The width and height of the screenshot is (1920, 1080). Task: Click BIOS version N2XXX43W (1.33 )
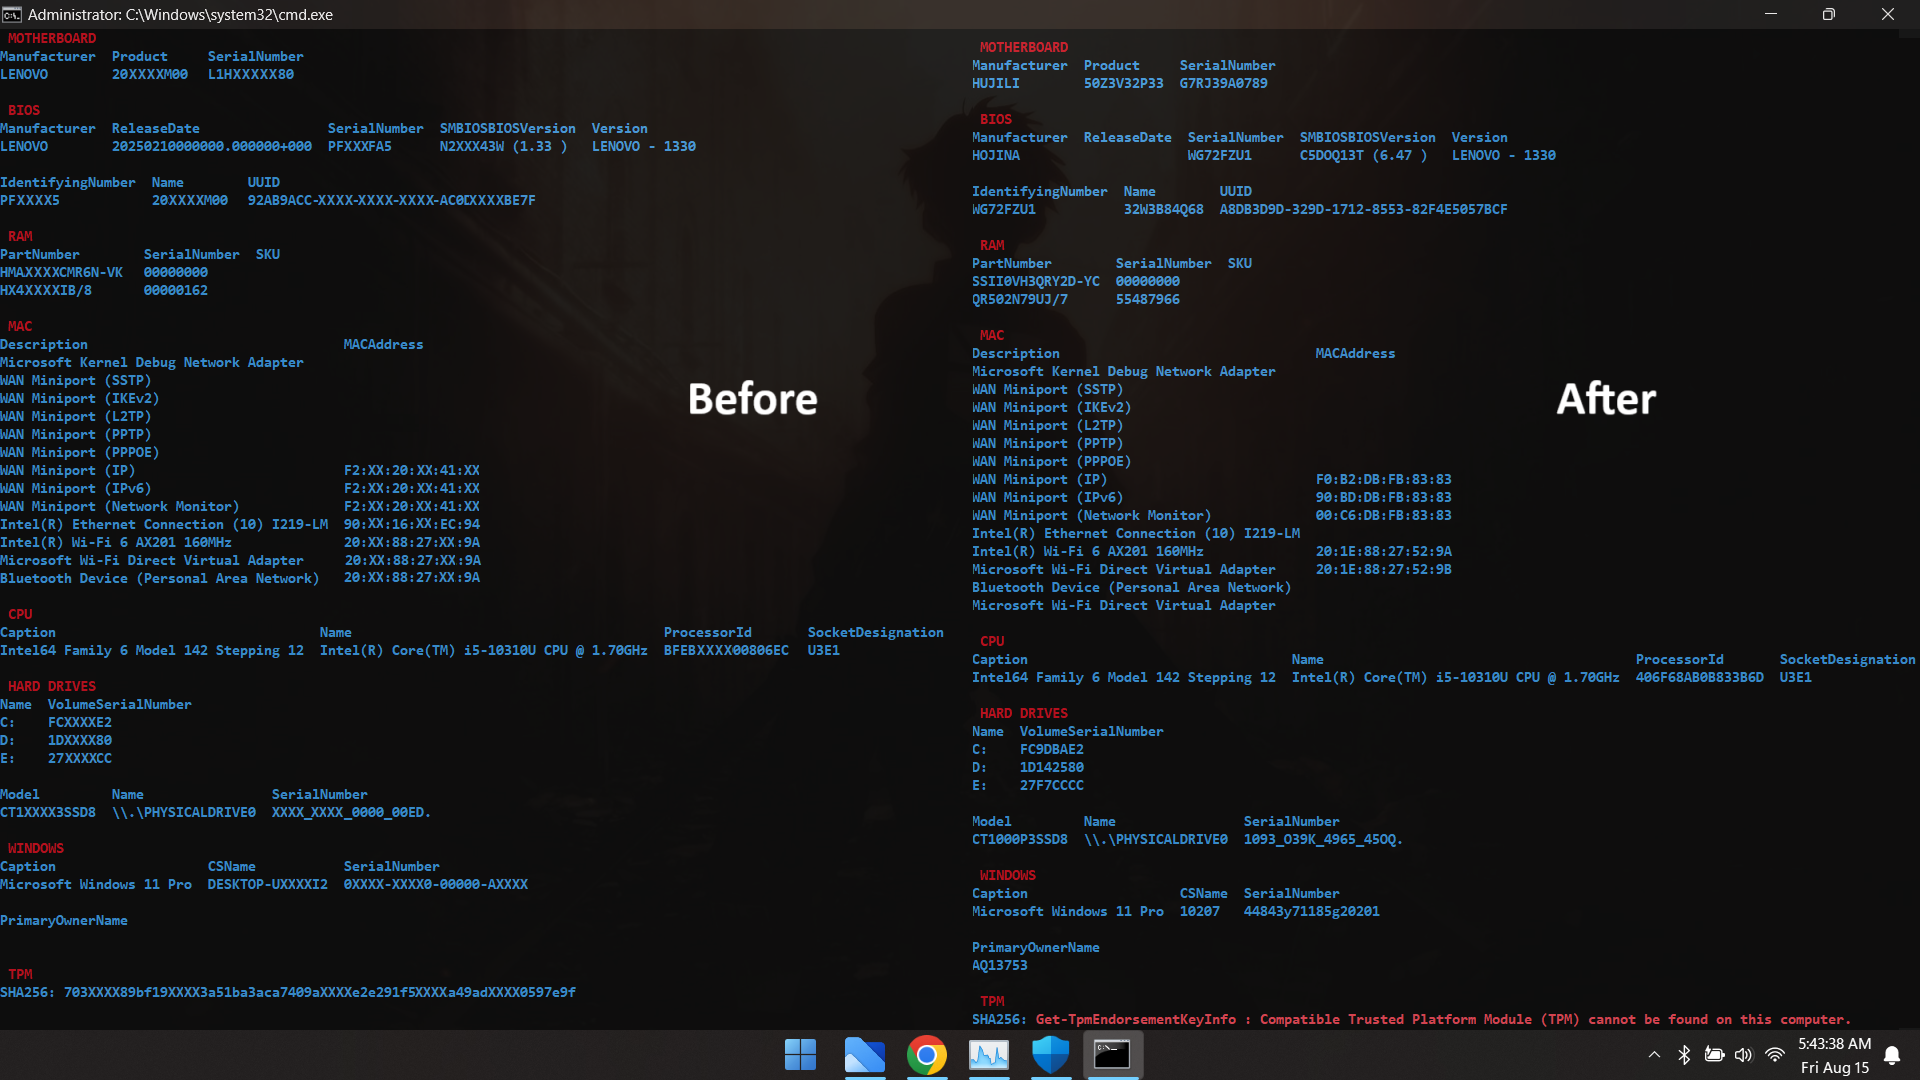click(x=504, y=146)
